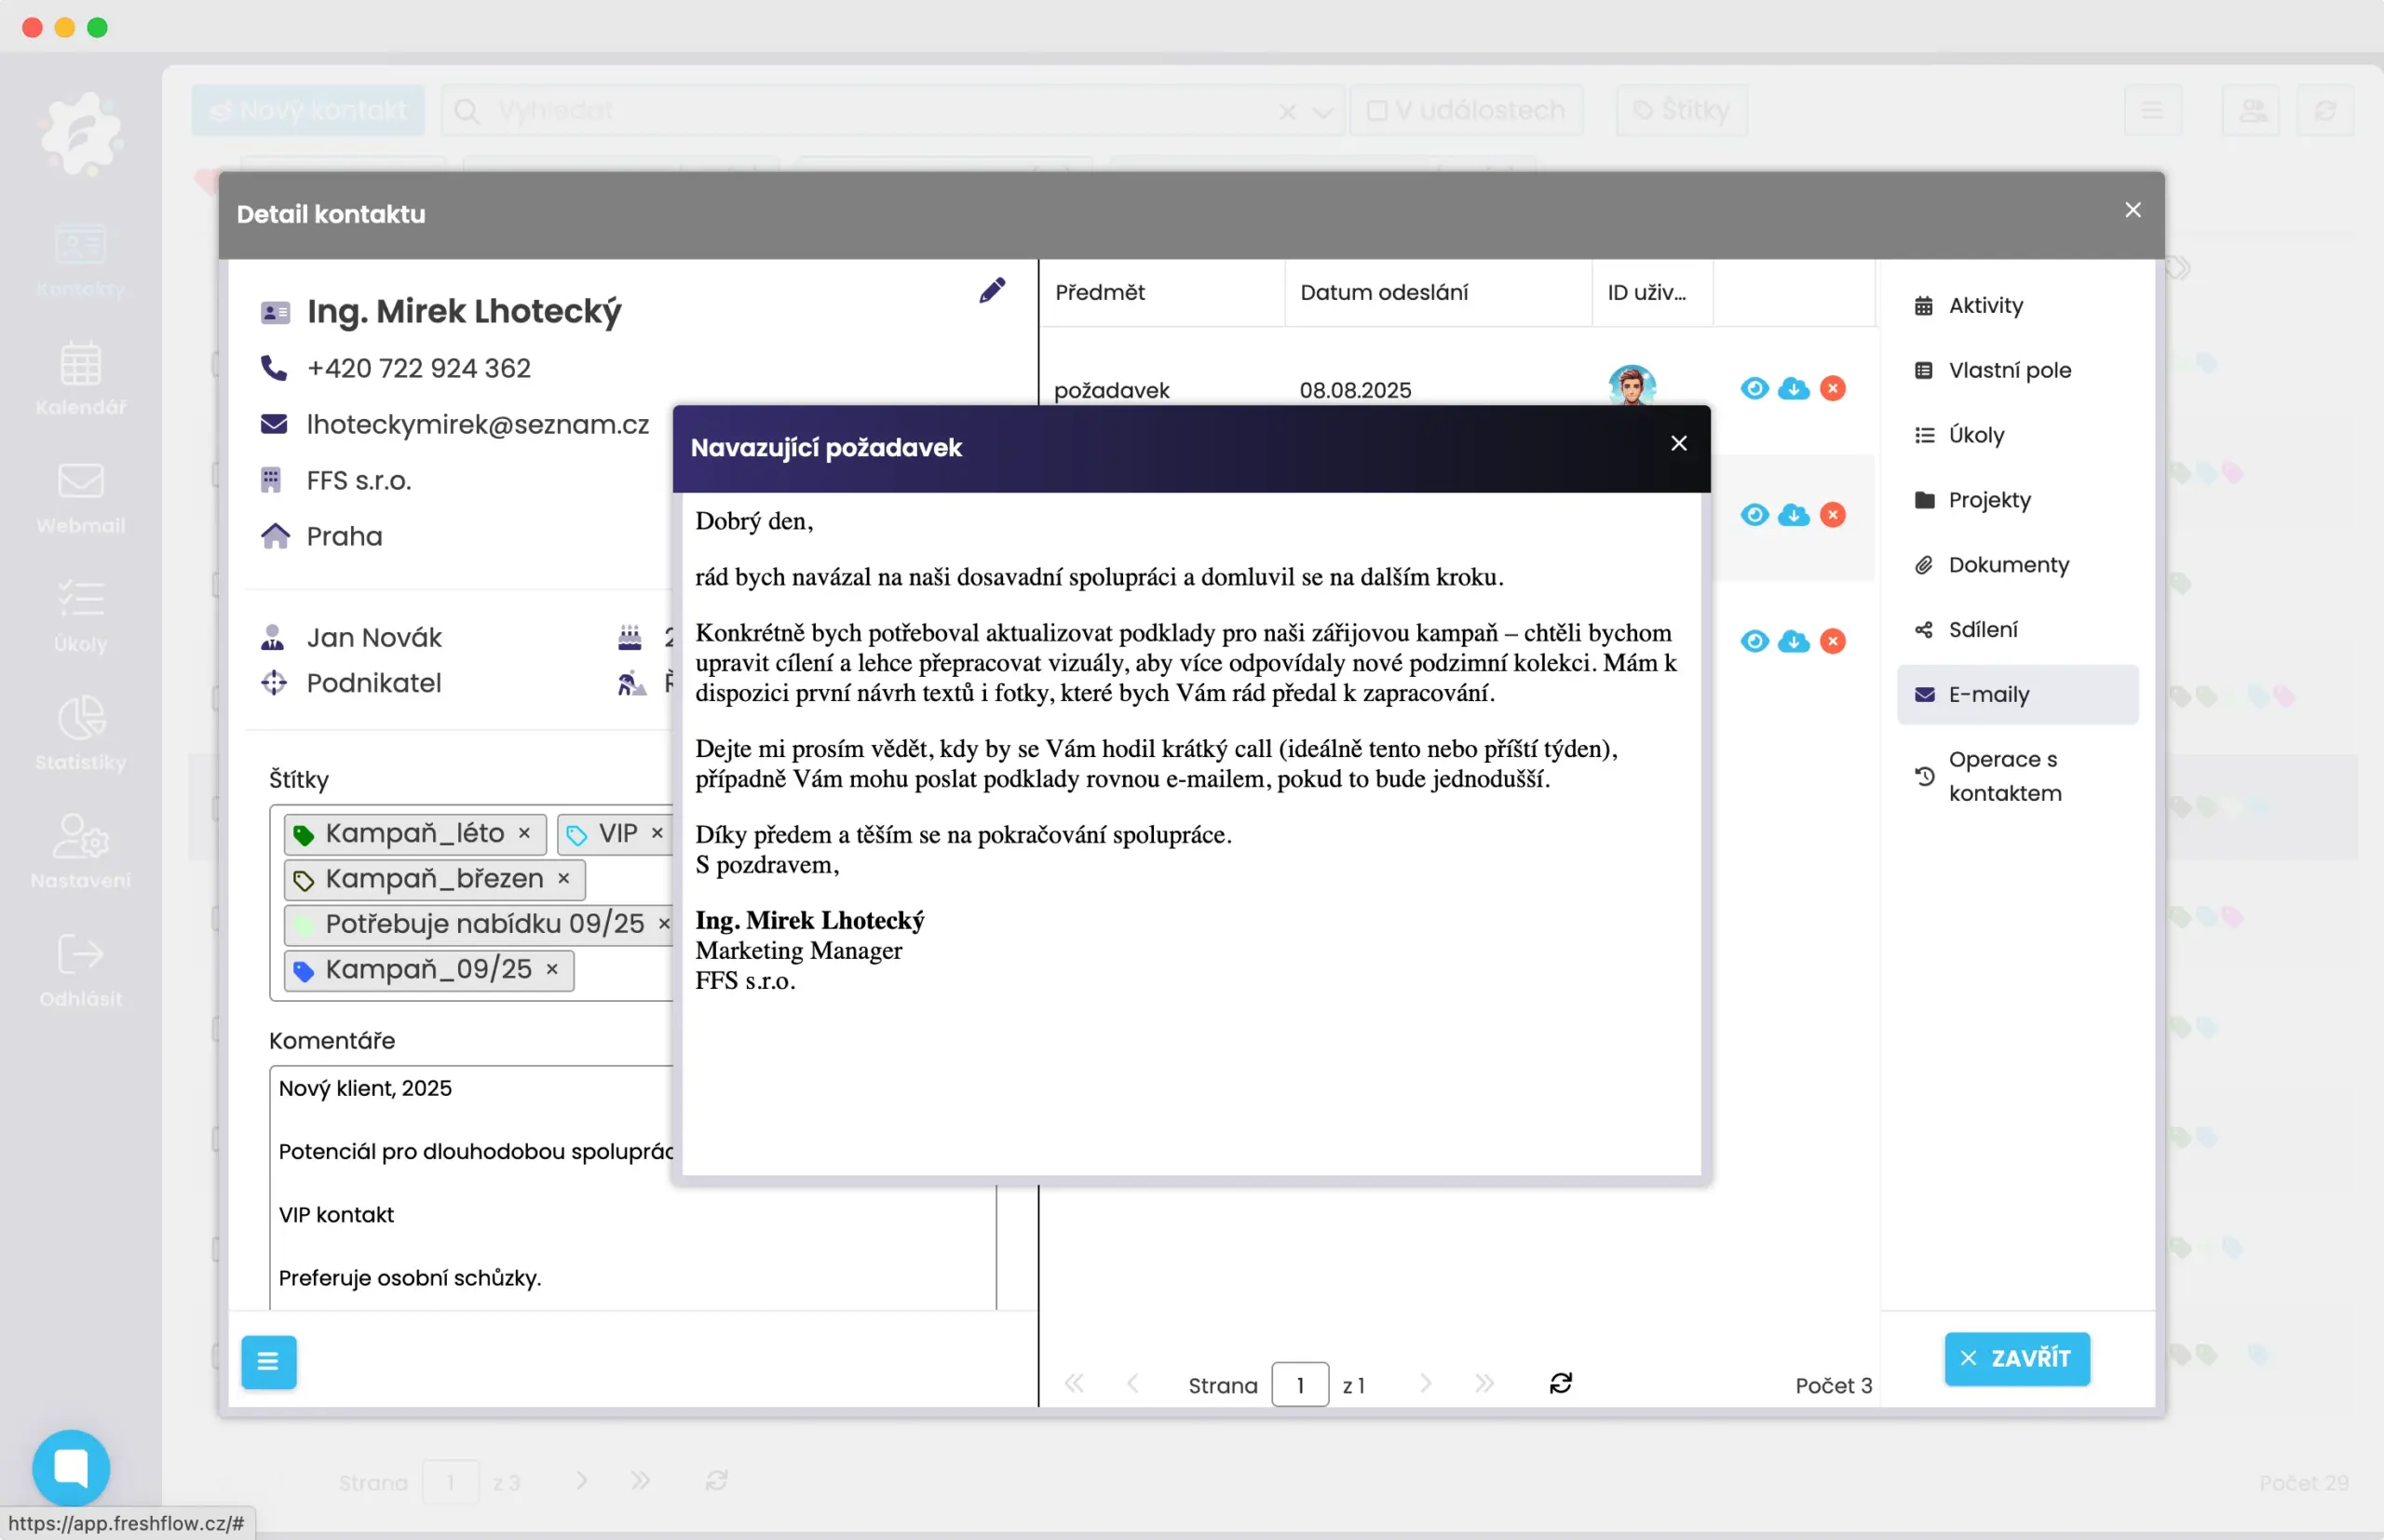Viewport: 2384px width, 1540px height.
Task: View the požadavek email with eye icon
Action: tap(1754, 389)
